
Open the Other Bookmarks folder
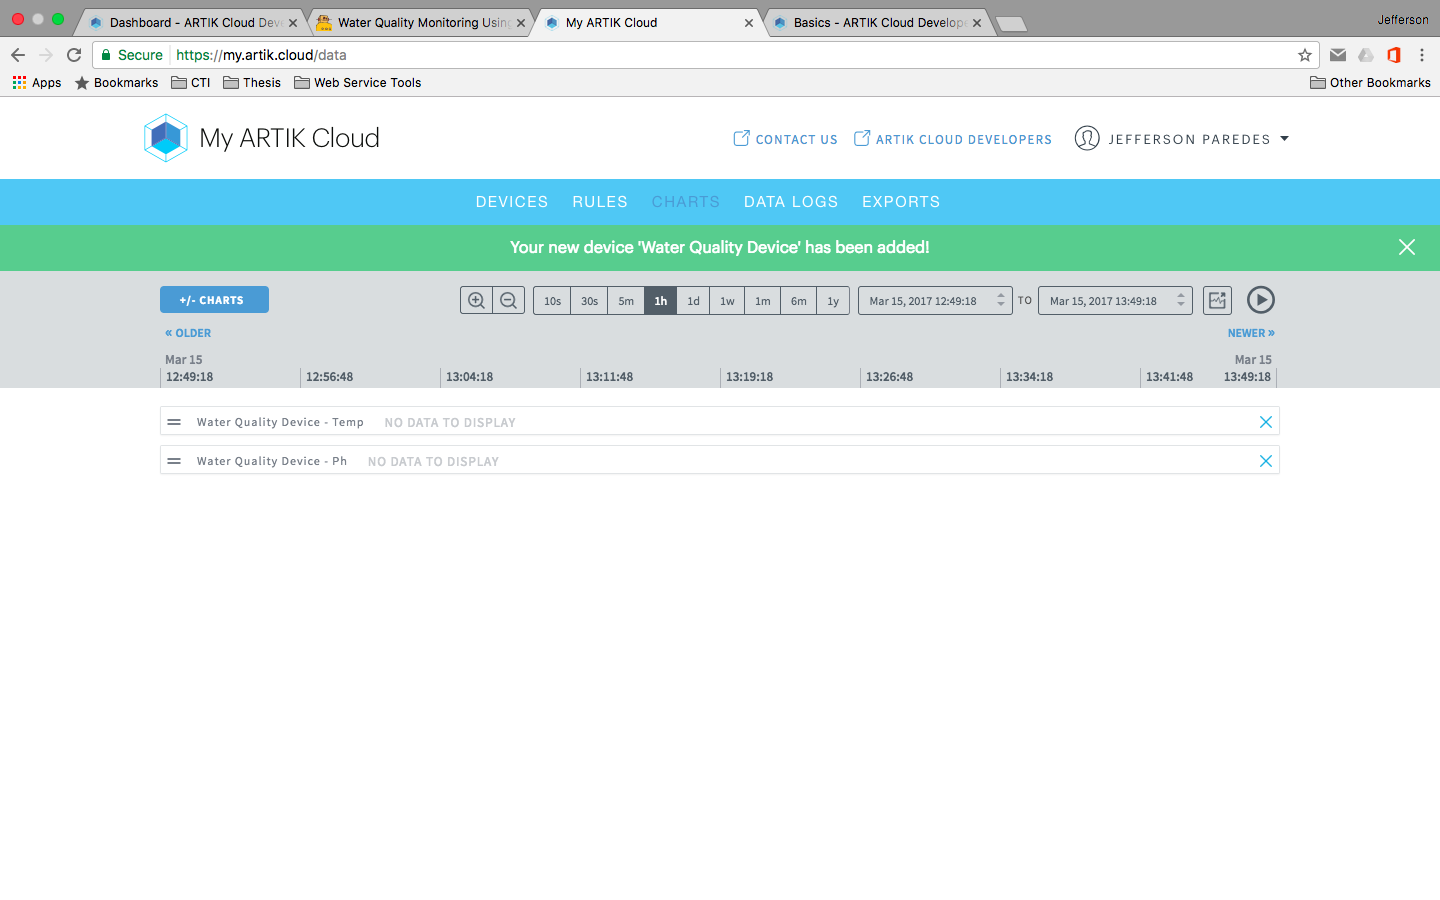tap(1370, 83)
